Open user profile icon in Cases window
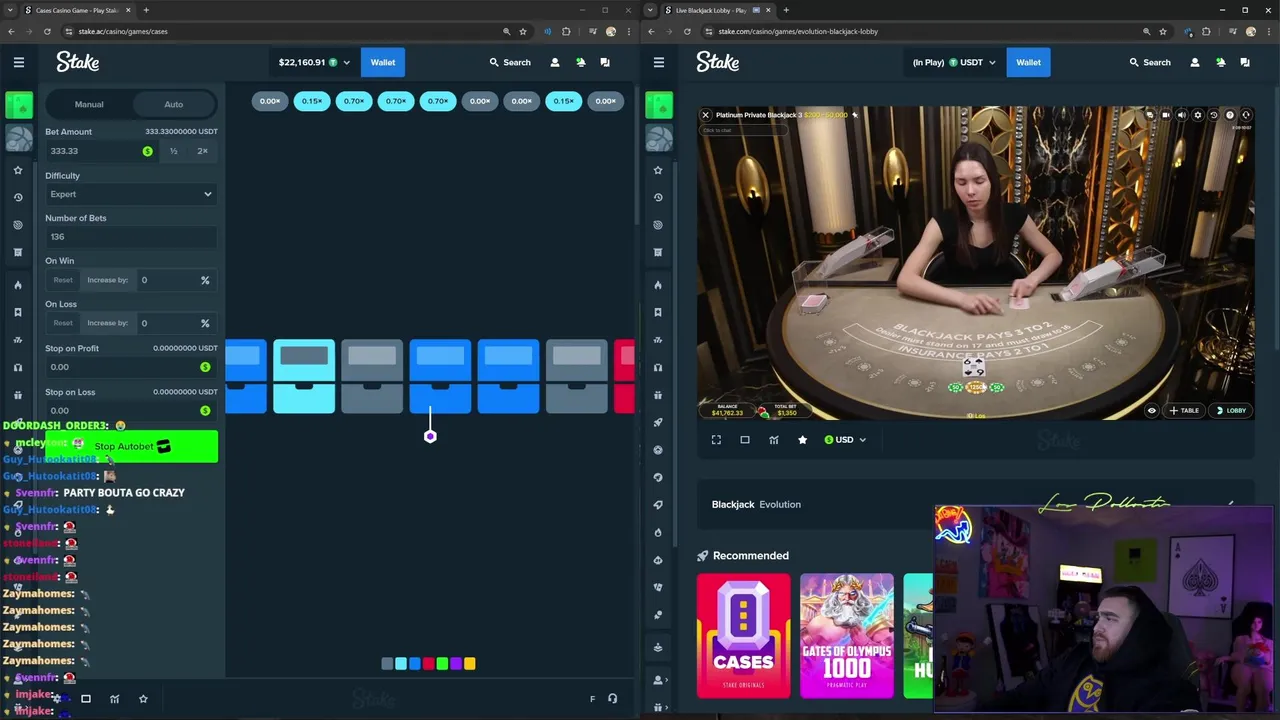 (x=555, y=62)
